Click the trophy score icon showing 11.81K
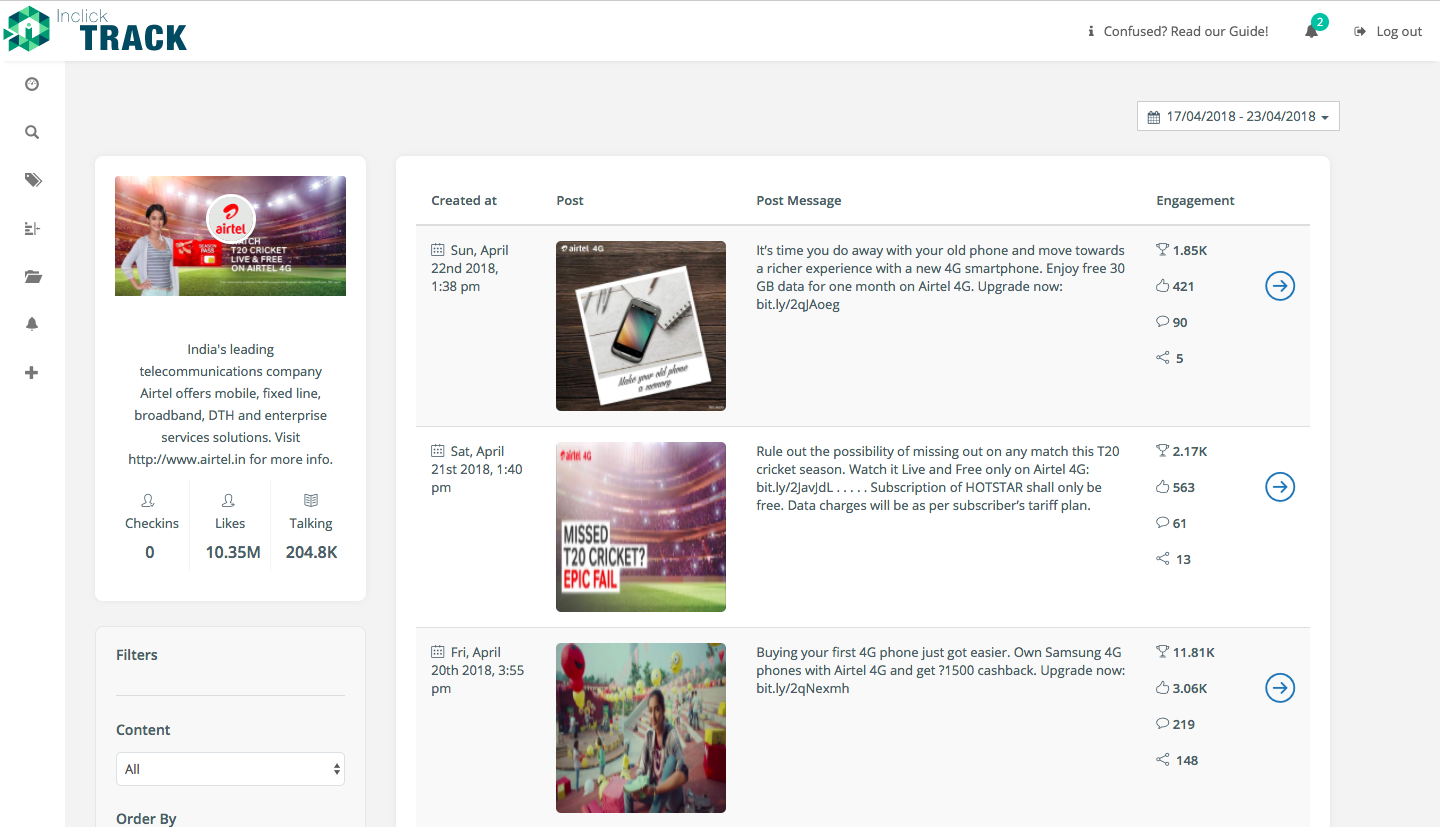This screenshot has height=827, width=1440. pos(1162,652)
